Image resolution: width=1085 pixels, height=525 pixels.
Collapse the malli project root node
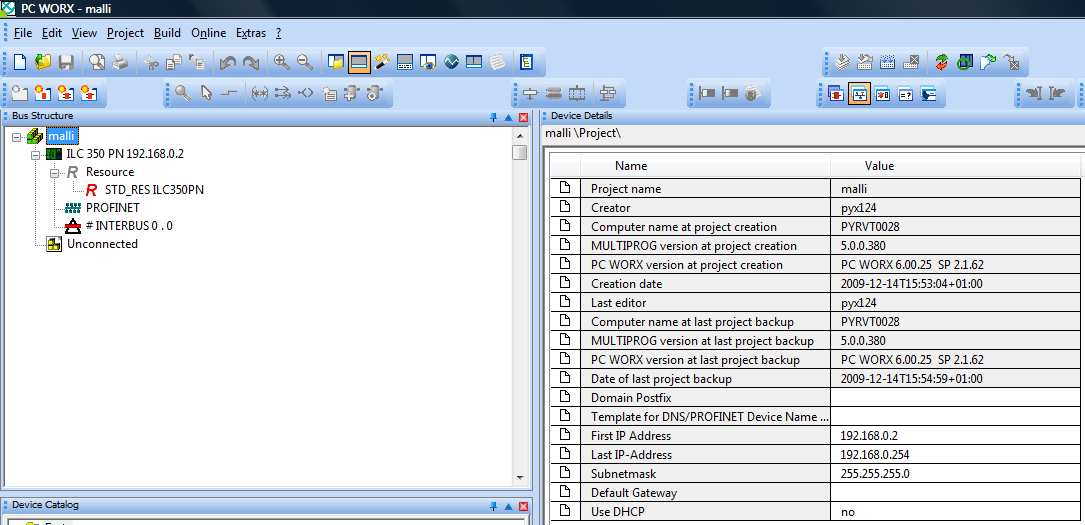pyautogui.click(x=17, y=137)
